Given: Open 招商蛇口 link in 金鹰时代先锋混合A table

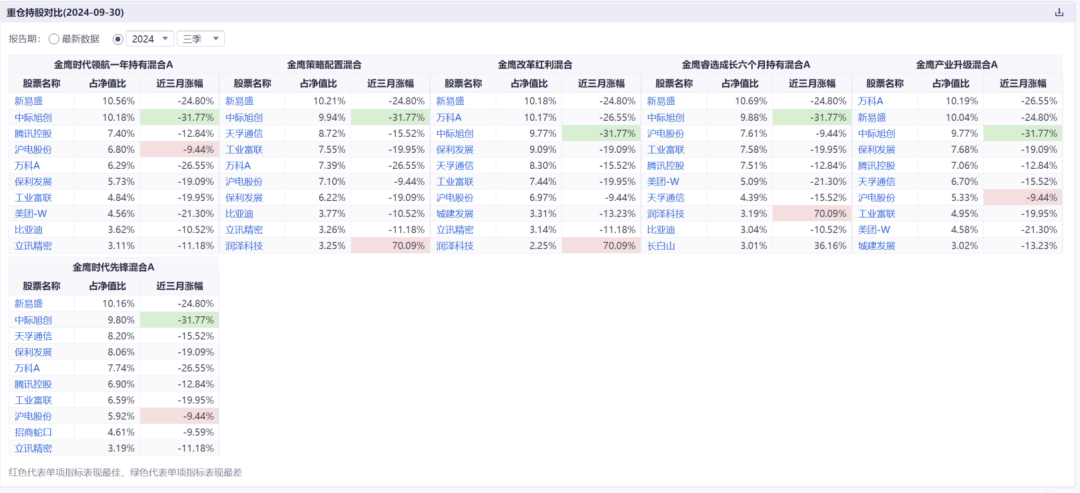Looking at the screenshot, I should (x=33, y=432).
